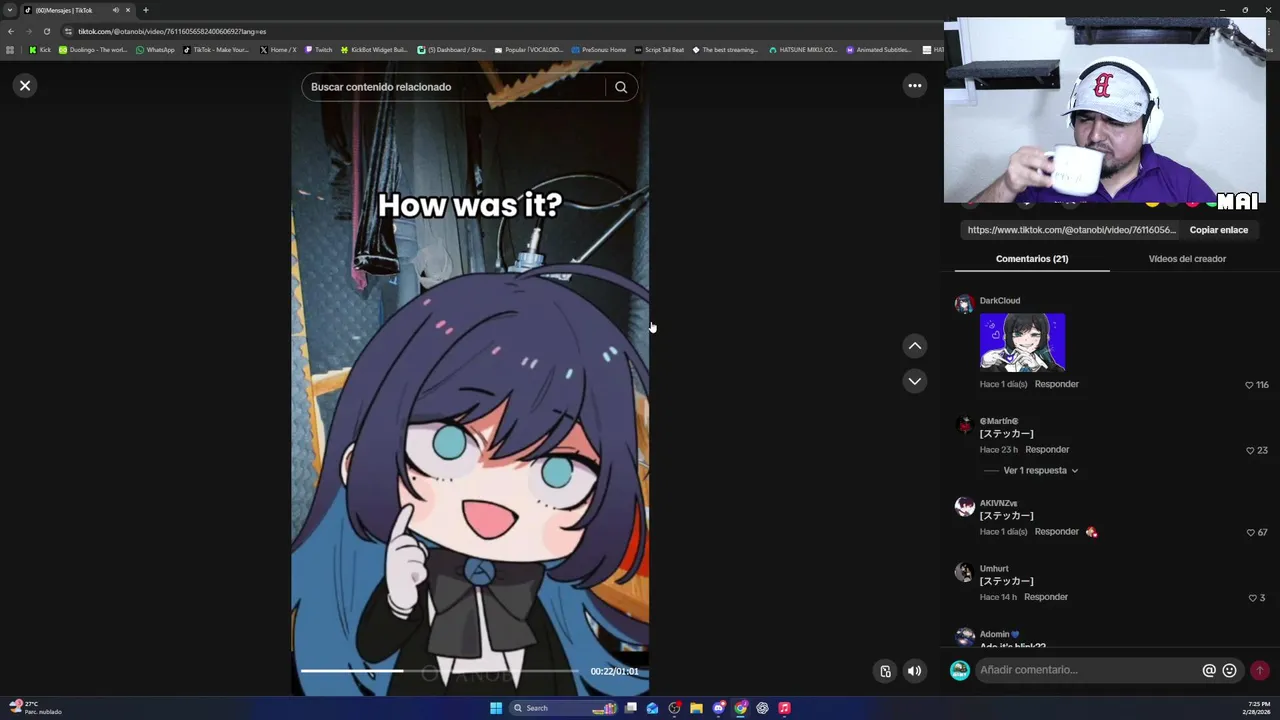Reply to @Martin@'s comment
Screen dimensions: 1280x720
pos(1047,450)
